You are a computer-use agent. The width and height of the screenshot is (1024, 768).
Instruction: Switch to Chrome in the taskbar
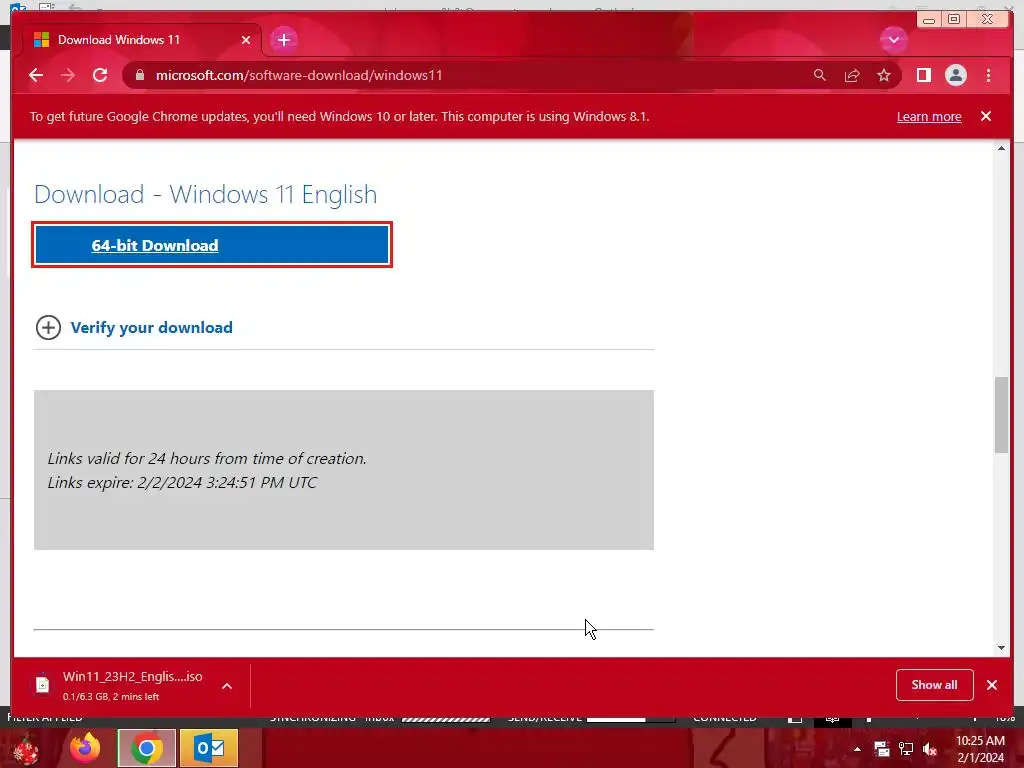coord(146,748)
